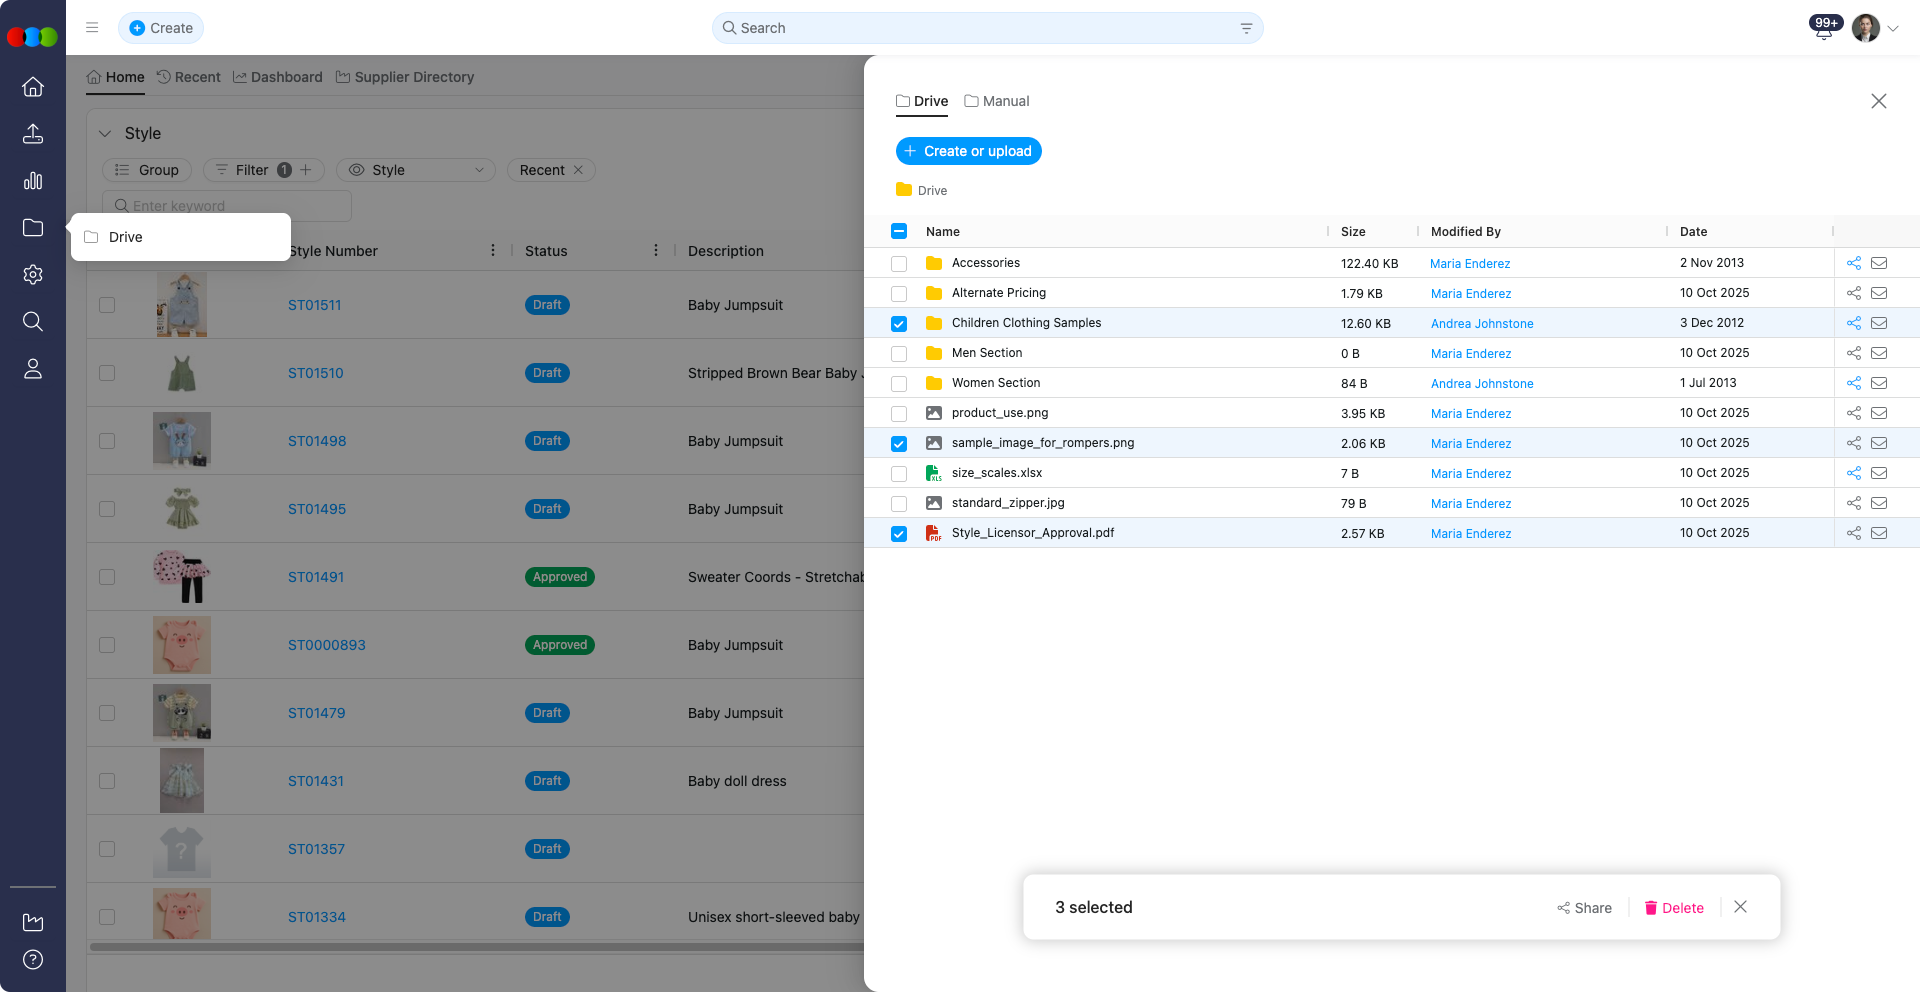This screenshot has width=1920, height=992.
Task: Open the upload icon in sidebar
Action: click(x=33, y=134)
